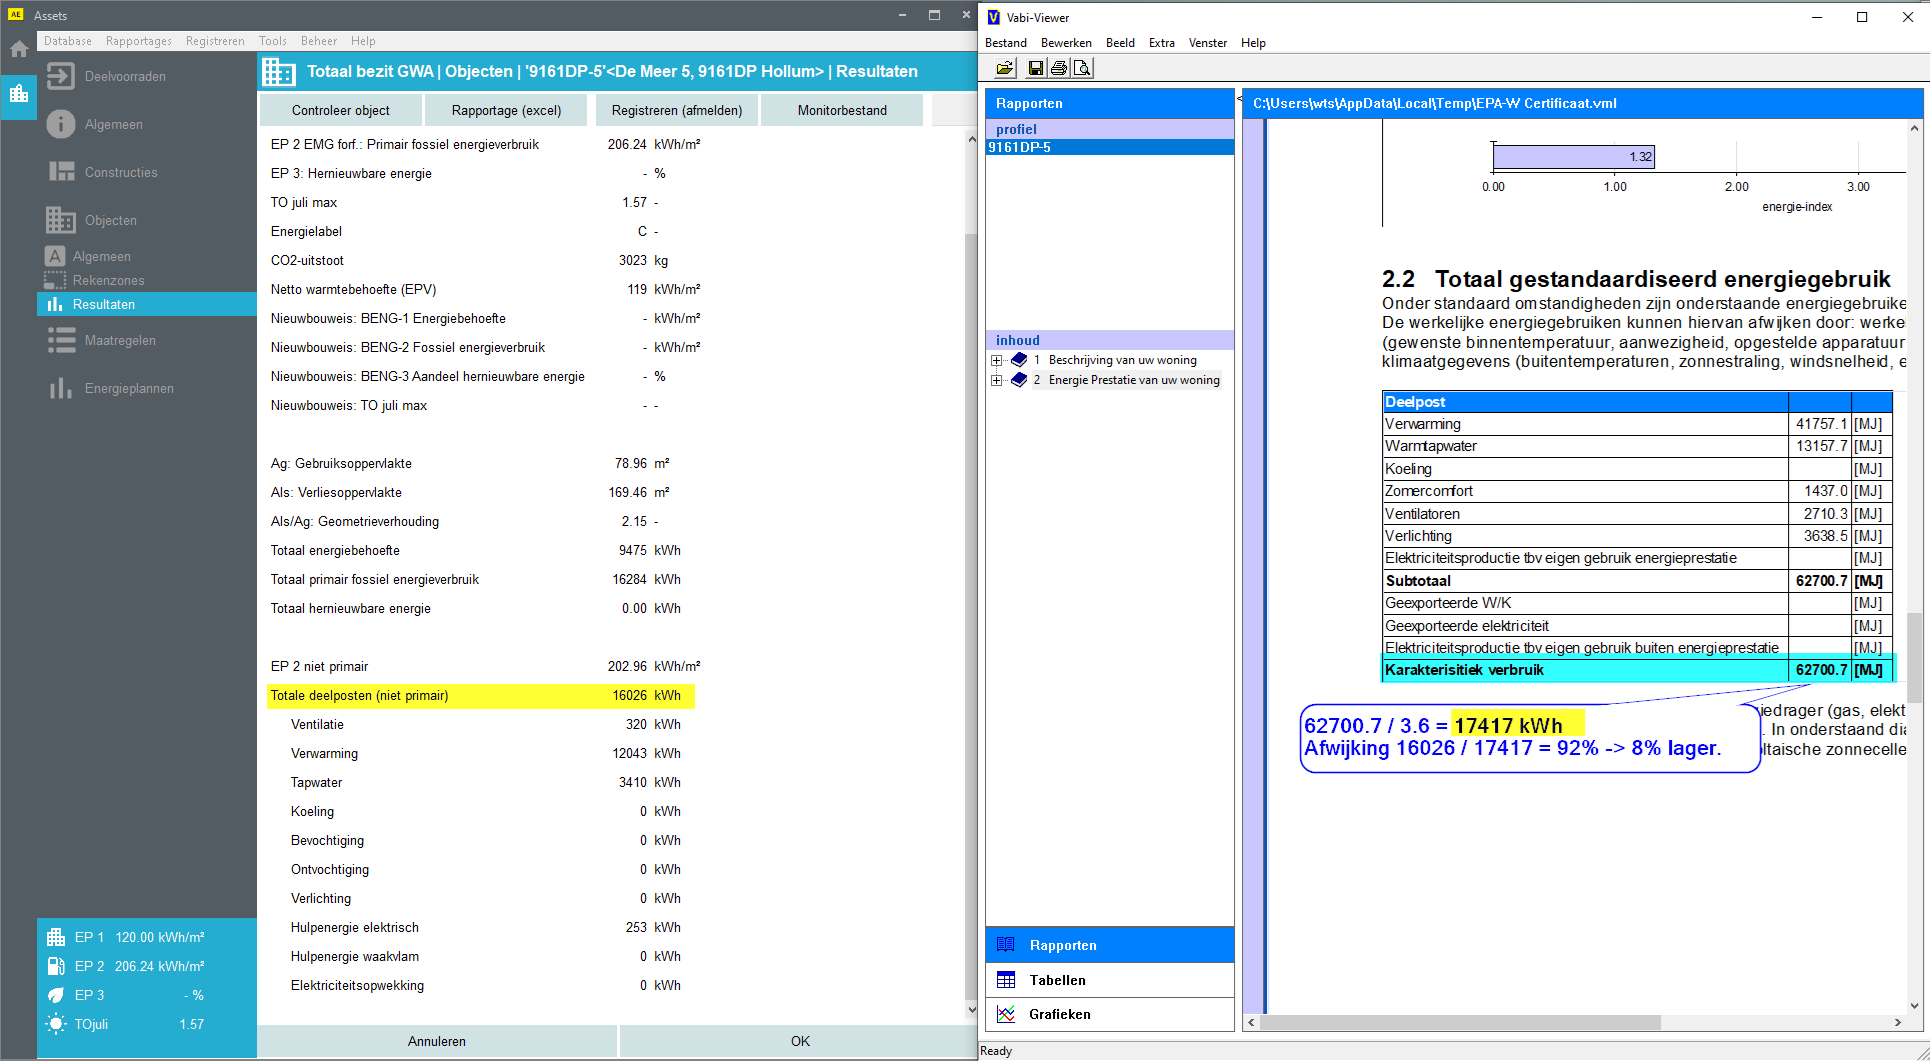Viewport: 1930px width, 1061px height.
Task: Open Algemeen under Objecten
Action: click(x=101, y=256)
